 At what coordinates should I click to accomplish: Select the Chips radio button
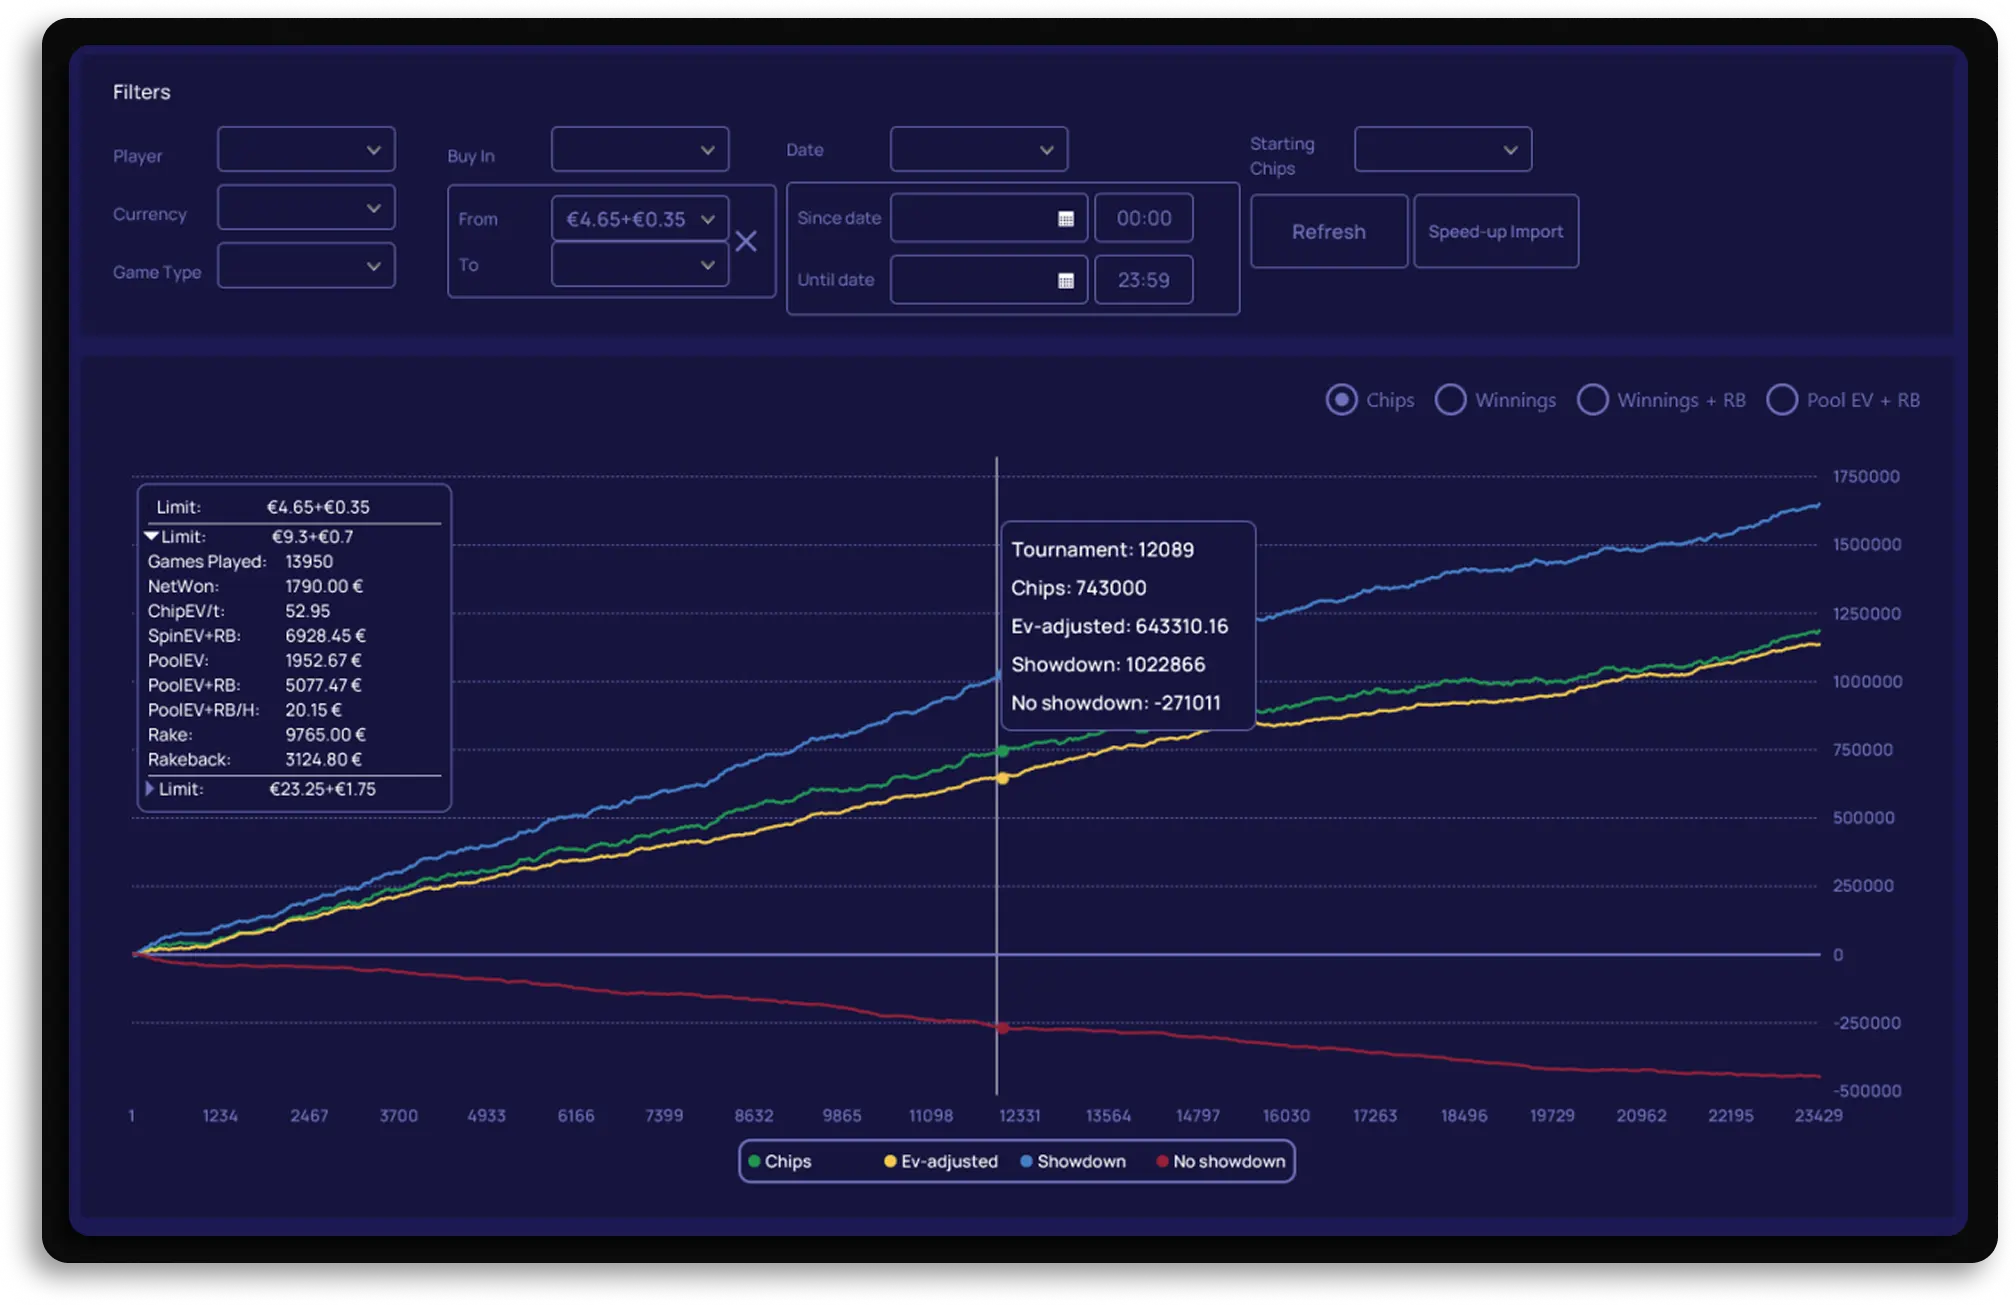coord(1341,400)
